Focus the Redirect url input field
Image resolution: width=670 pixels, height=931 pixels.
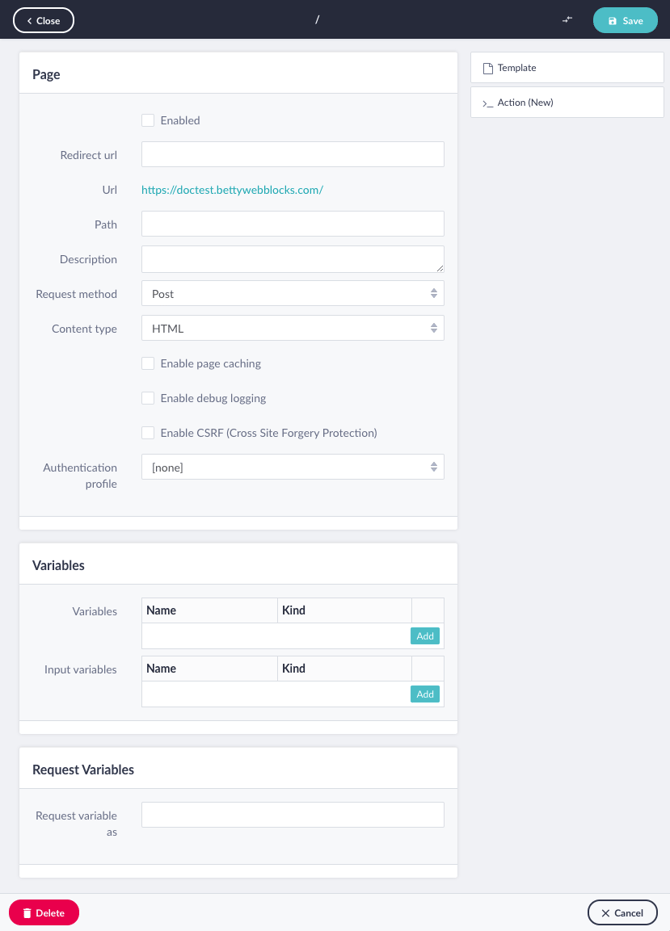(293, 154)
